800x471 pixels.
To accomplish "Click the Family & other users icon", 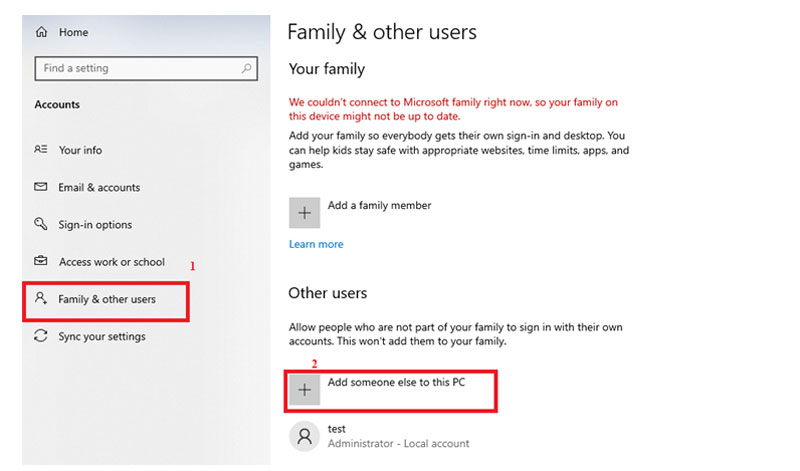I will (41, 299).
